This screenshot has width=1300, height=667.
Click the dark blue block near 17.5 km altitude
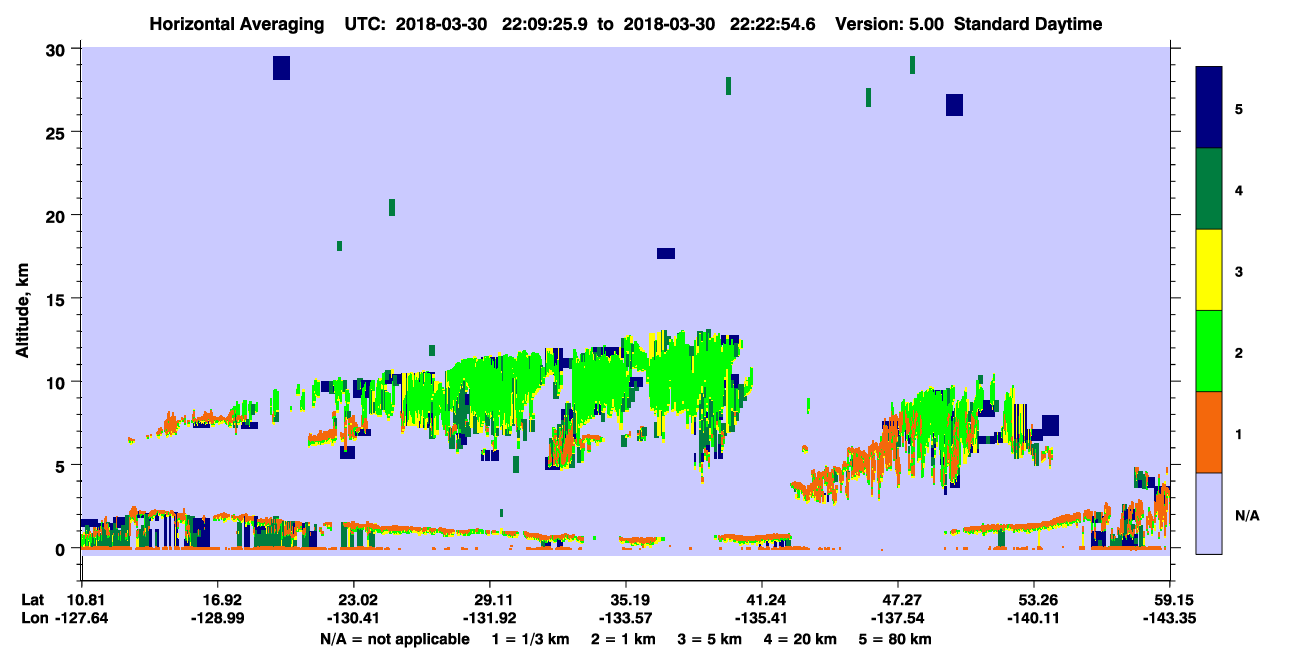(666, 253)
